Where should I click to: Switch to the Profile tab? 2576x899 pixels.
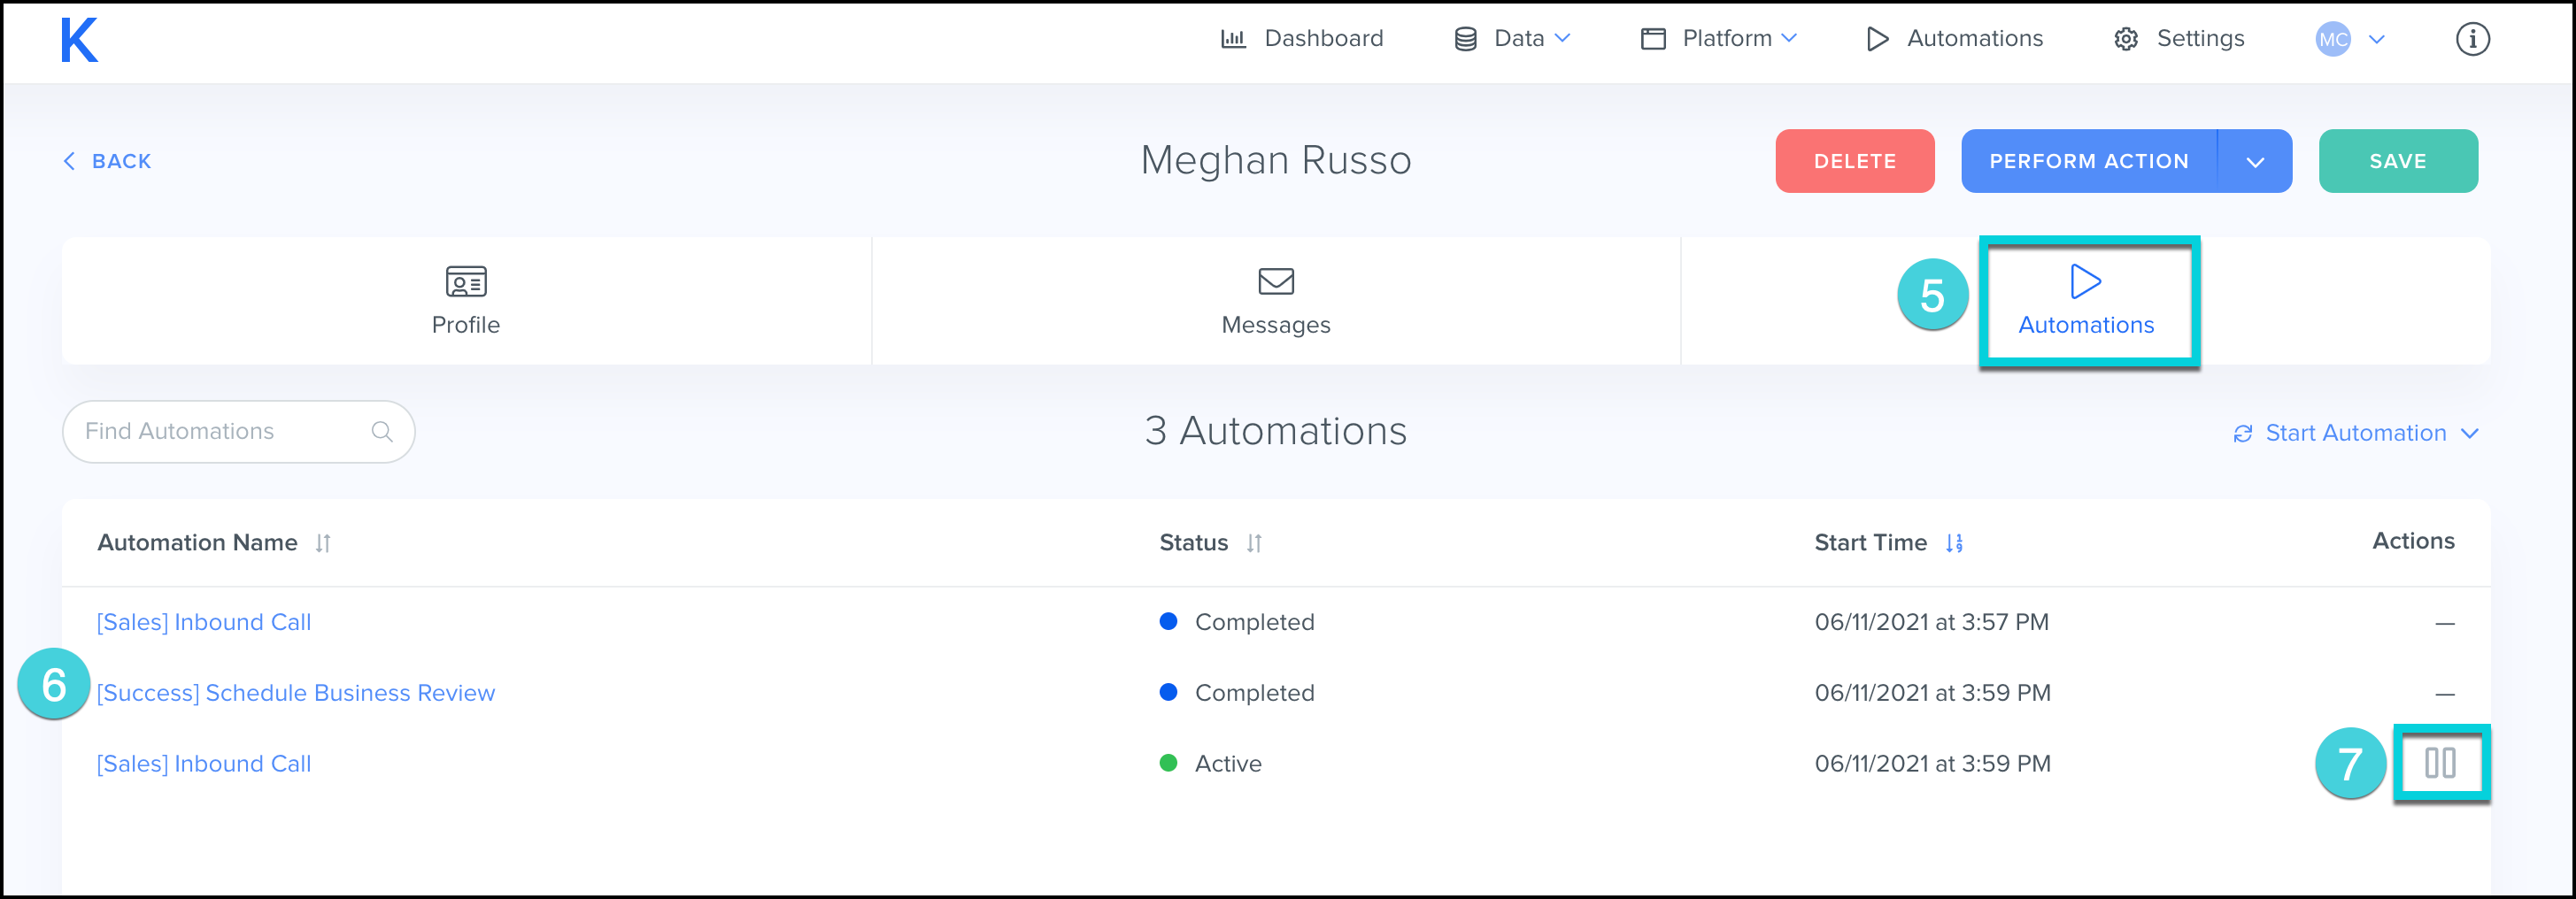pos(466,301)
